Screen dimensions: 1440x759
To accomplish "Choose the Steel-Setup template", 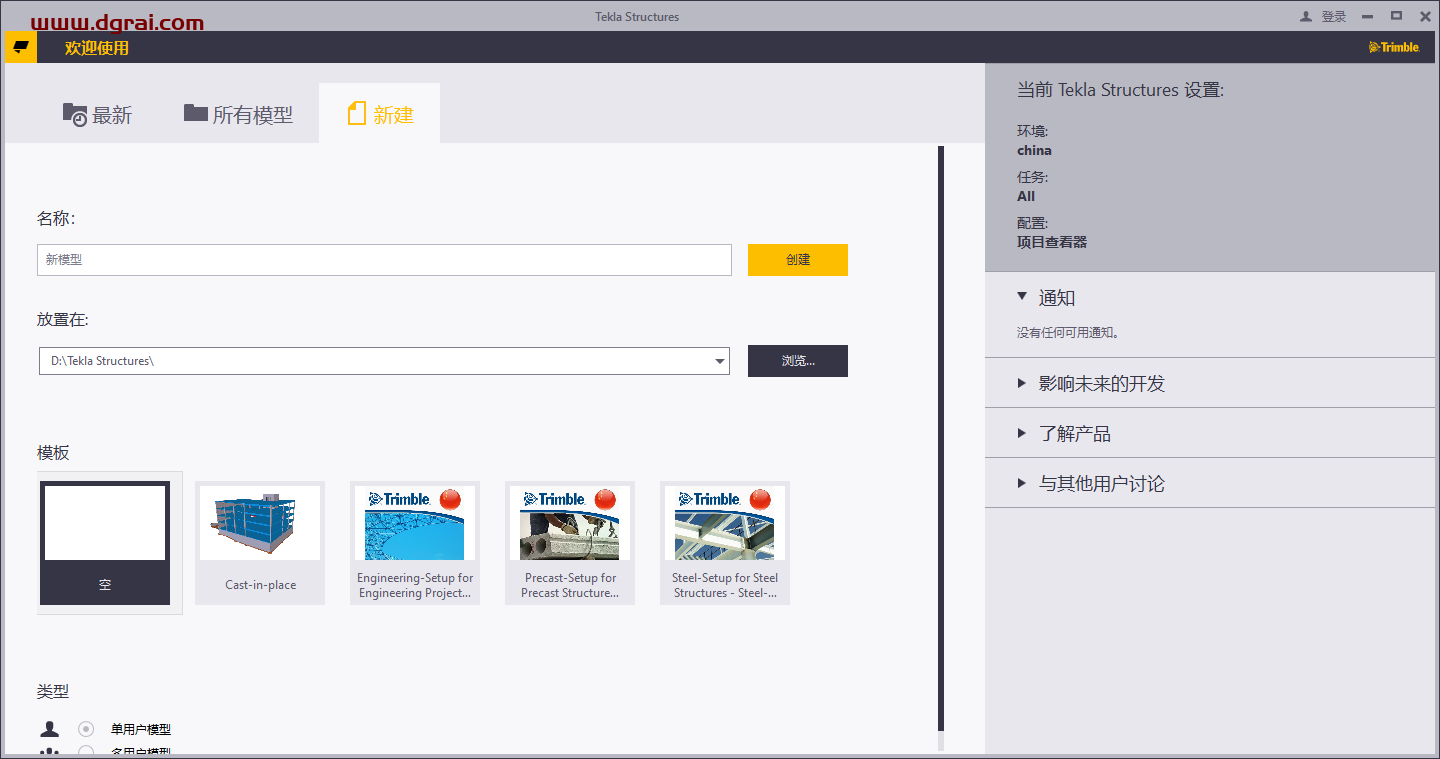I will click(725, 543).
